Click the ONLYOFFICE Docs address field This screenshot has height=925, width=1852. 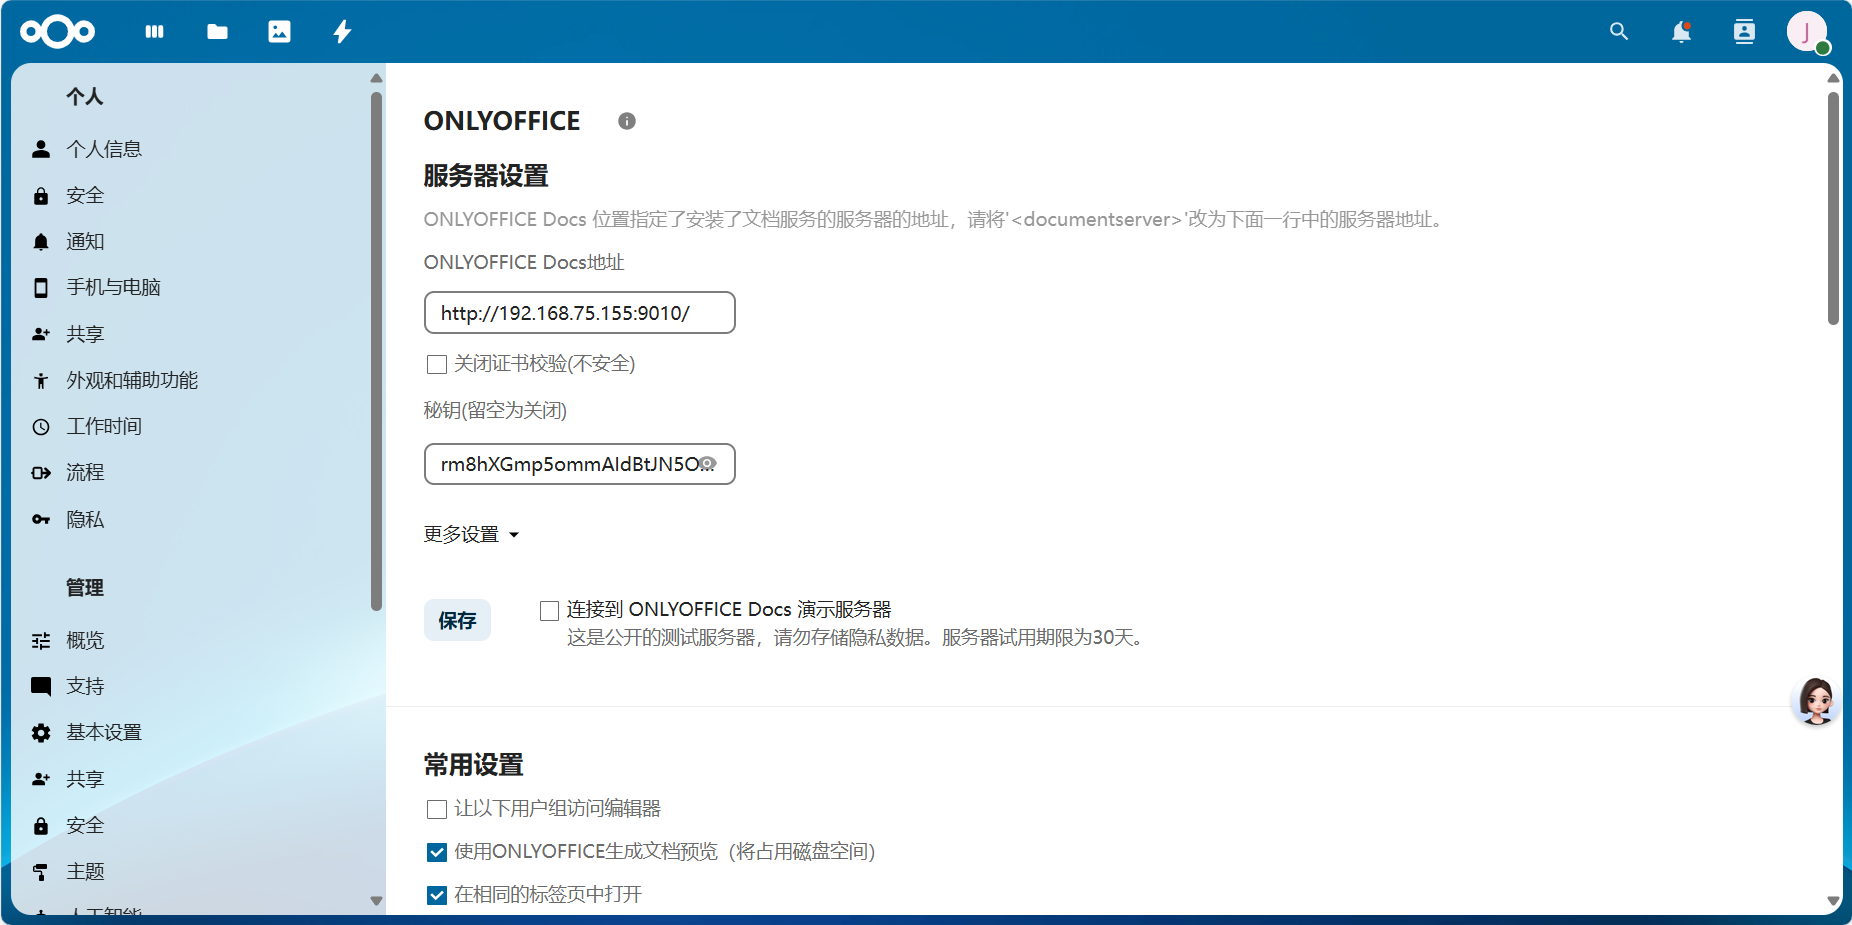(579, 312)
